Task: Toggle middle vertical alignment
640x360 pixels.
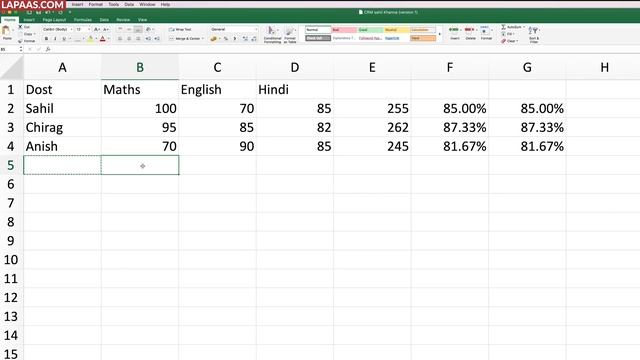Action: coord(129,29)
